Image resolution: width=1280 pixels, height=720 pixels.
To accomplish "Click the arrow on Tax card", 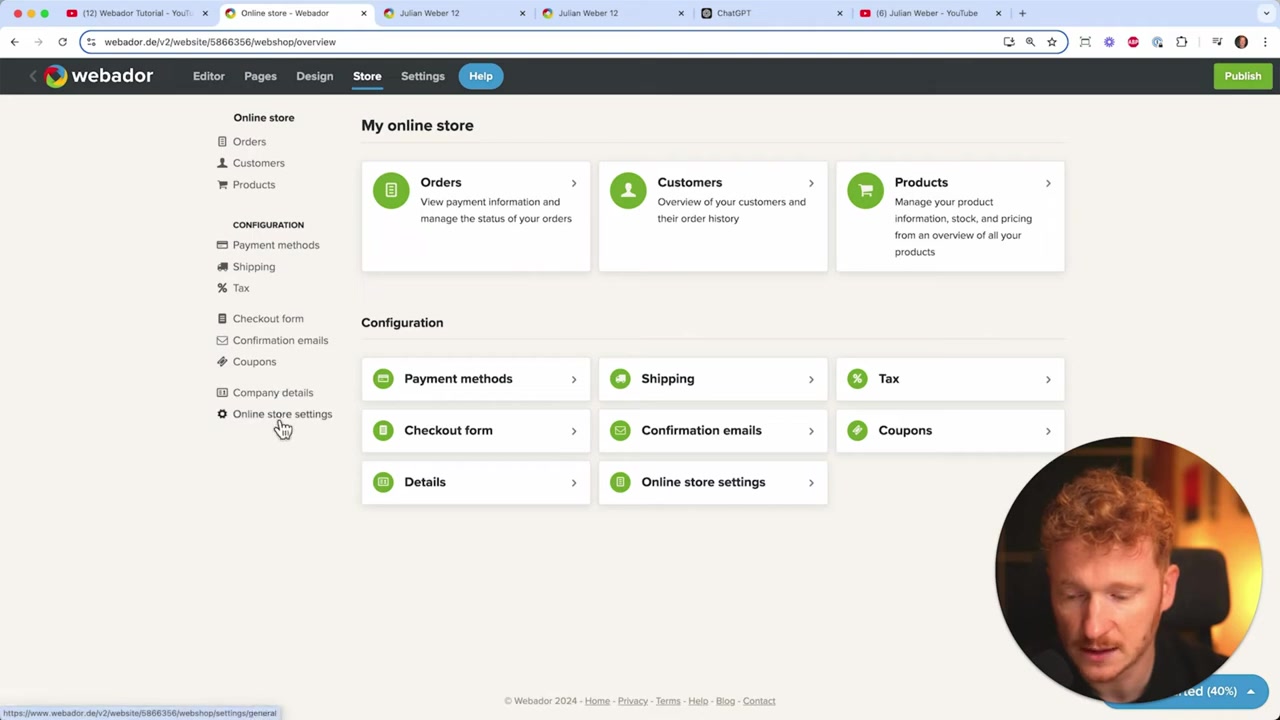I will pos(1048,379).
